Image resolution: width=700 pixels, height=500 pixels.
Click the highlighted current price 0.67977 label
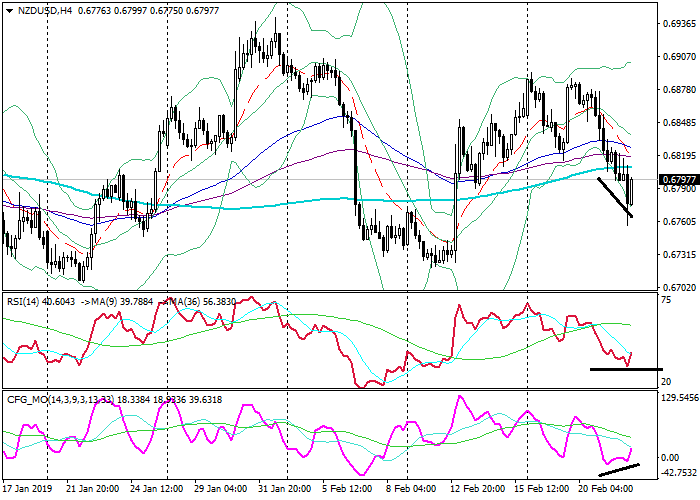(678, 180)
